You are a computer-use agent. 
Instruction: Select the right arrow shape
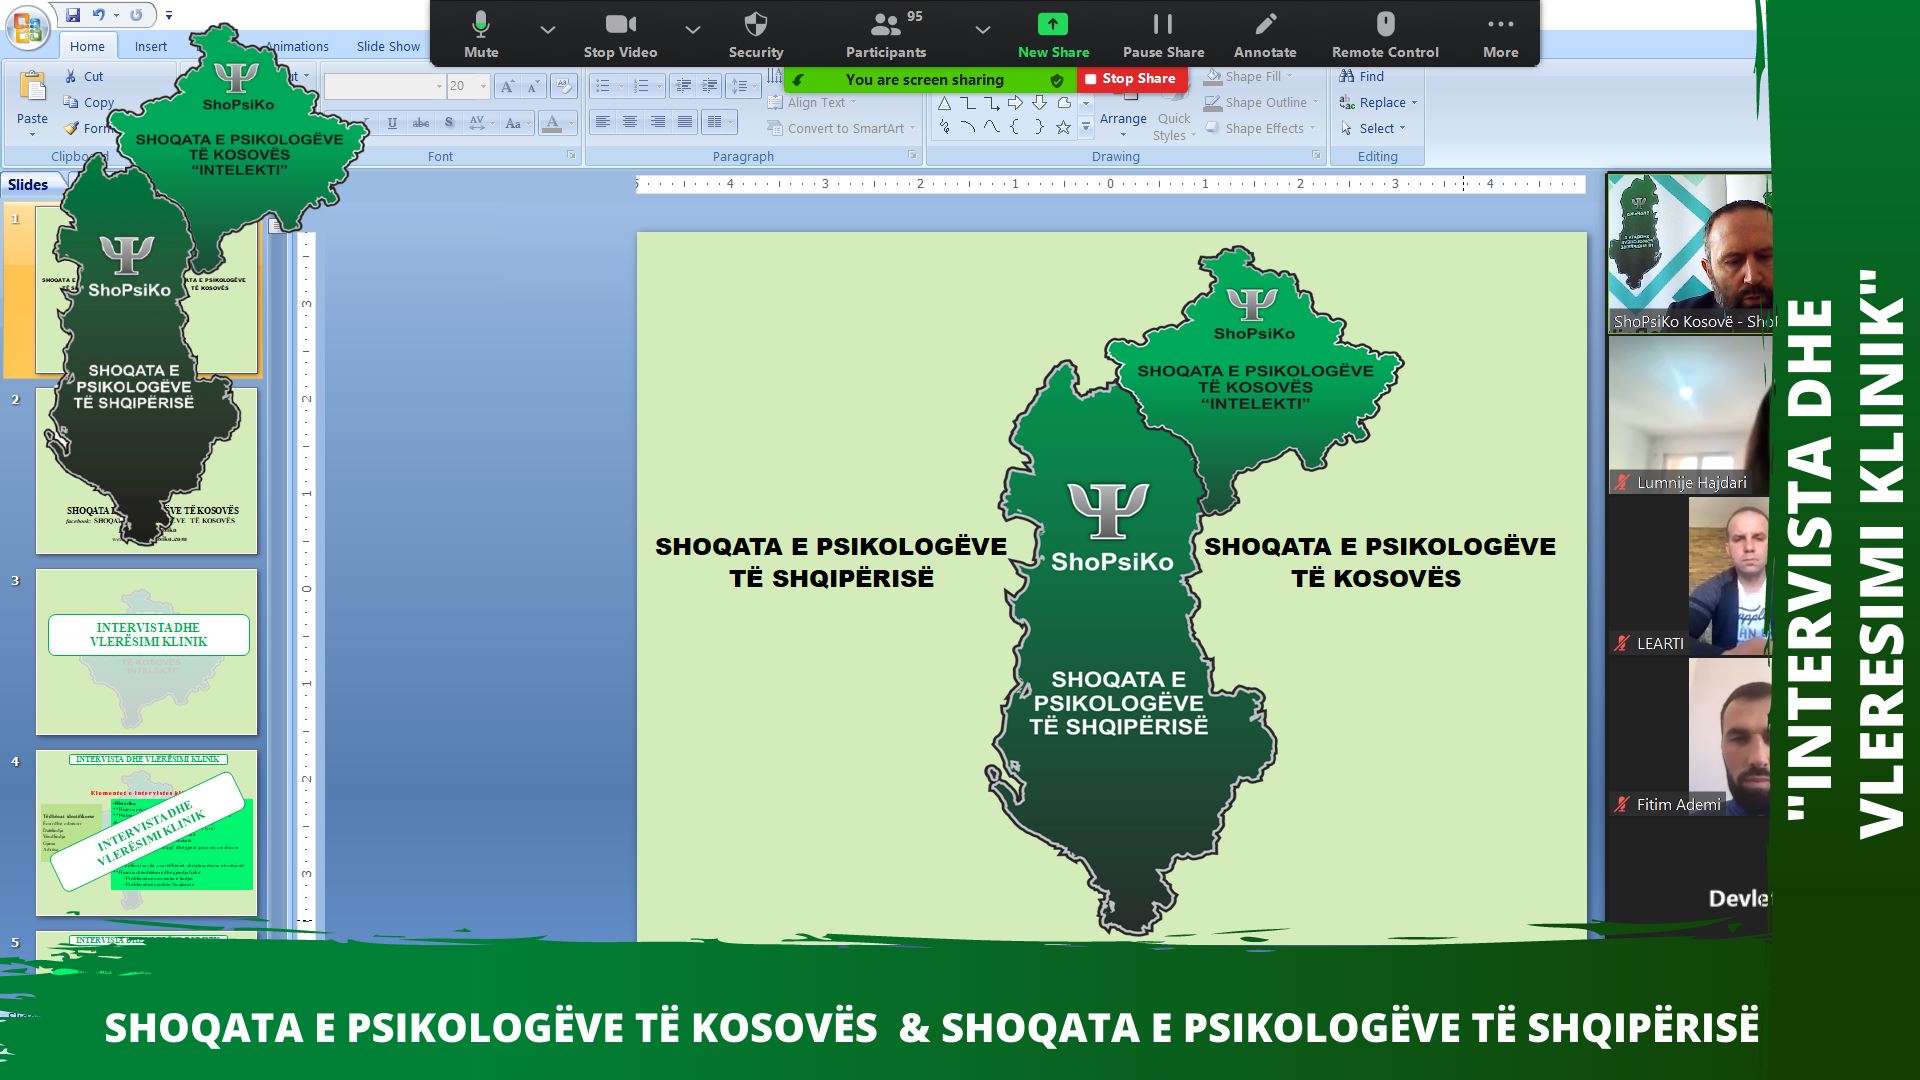tap(1015, 103)
